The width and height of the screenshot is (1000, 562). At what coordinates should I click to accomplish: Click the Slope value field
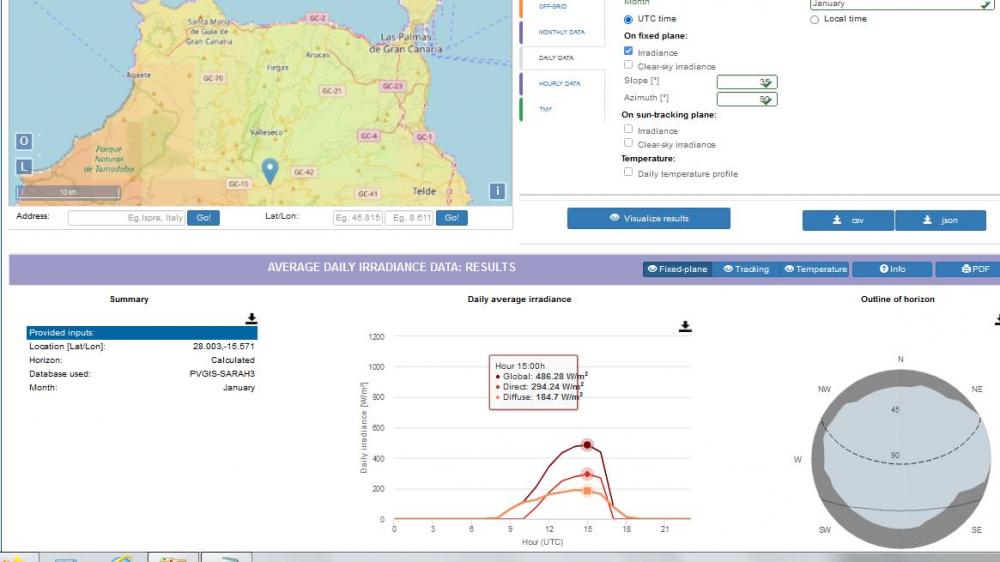click(x=747, y=82)
